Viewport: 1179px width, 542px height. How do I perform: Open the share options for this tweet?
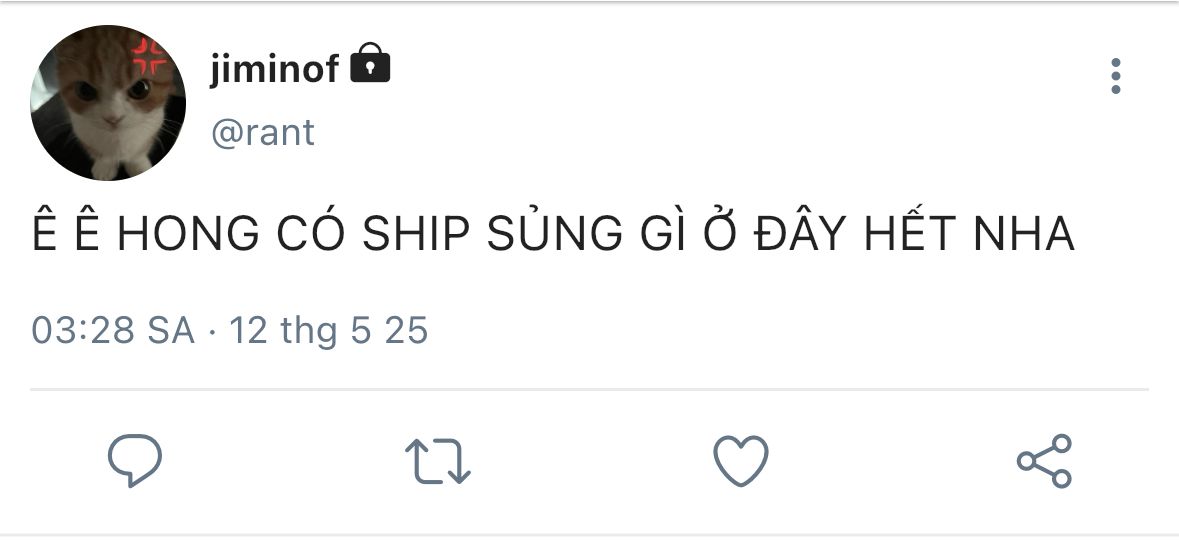(x=1044, y=461)
